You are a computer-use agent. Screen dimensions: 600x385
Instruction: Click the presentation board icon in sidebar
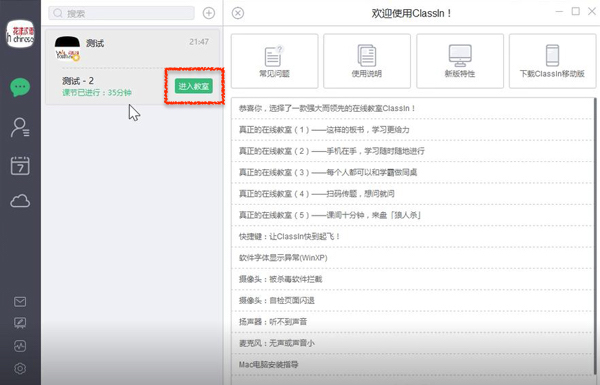(20, 323)
